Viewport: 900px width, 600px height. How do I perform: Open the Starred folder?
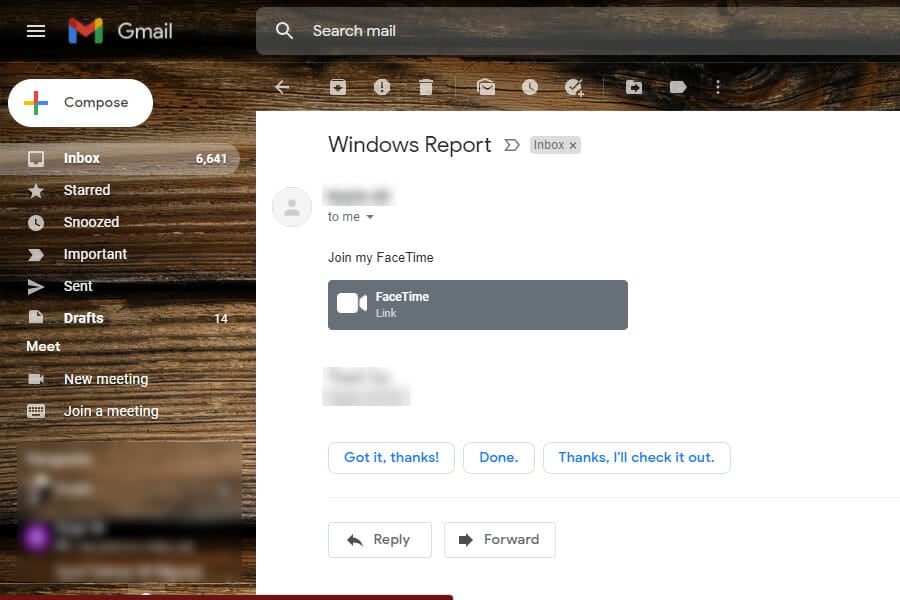pyautogui.click(x=85, y=190)
